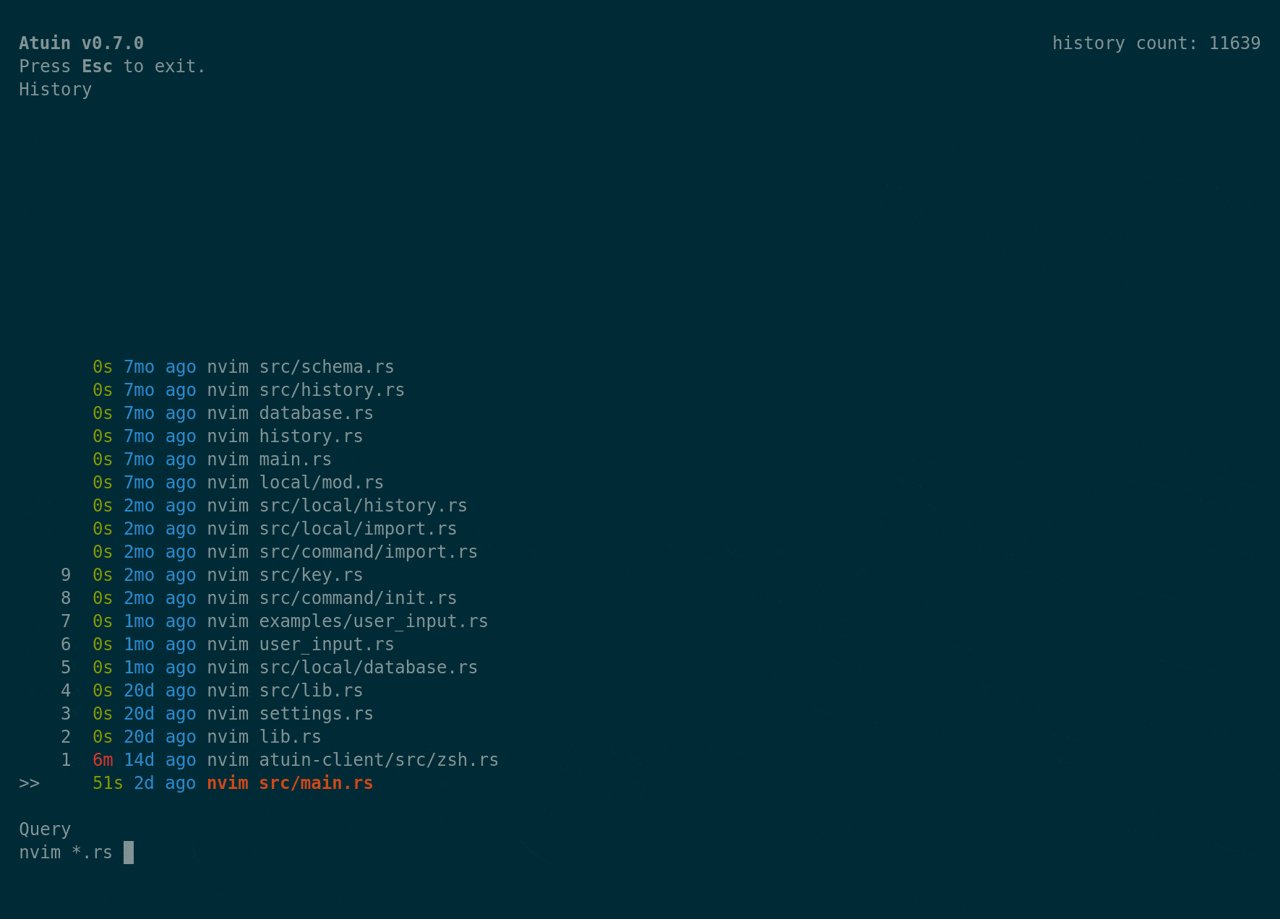Click highlighted nvim src/main.rs entry
The width and height of the screenshot is (1280, 919).
[233, 782]
